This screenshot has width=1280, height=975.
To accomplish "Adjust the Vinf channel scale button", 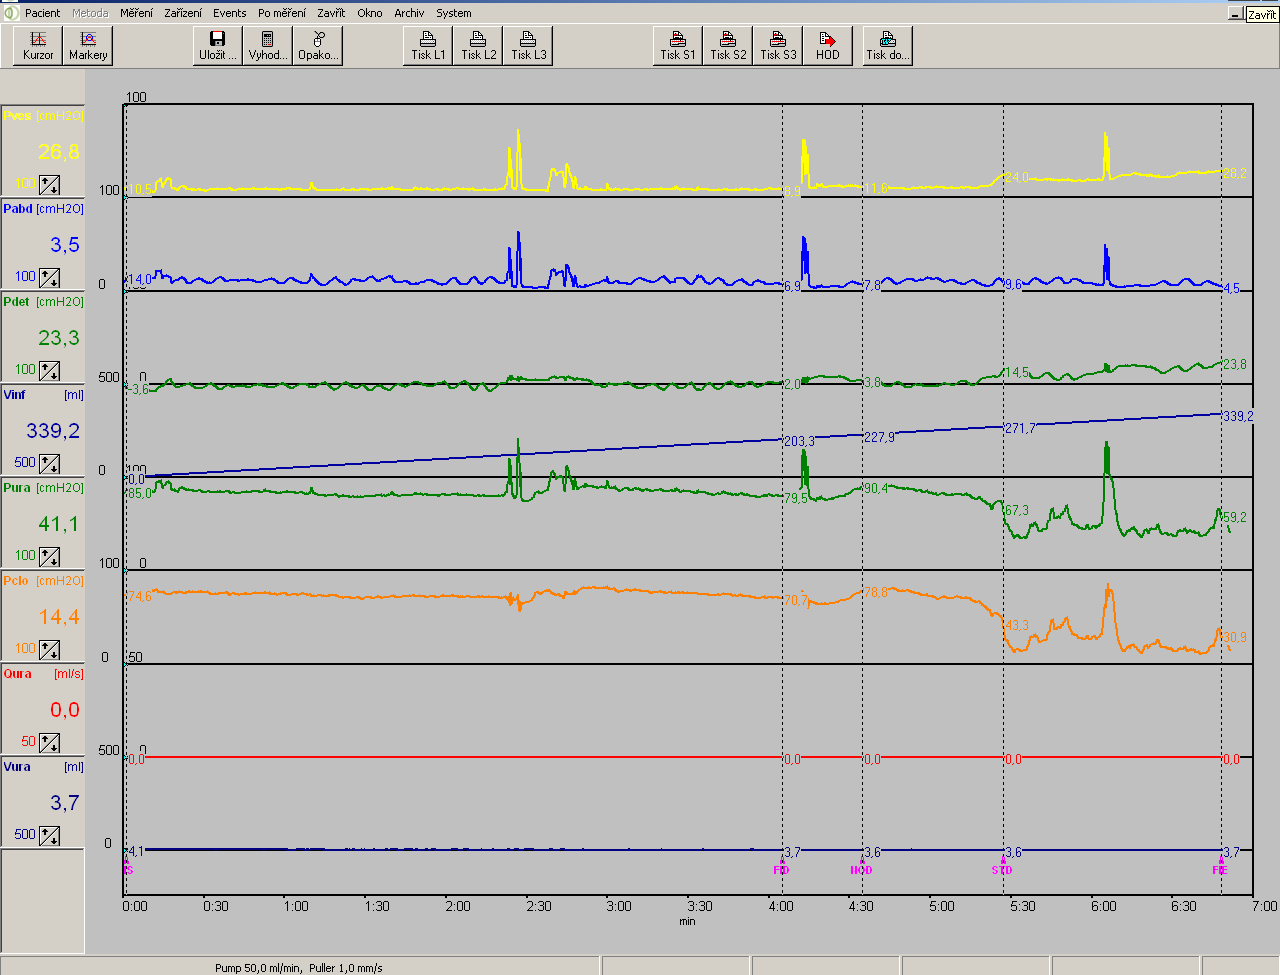I will pos(49,463).
